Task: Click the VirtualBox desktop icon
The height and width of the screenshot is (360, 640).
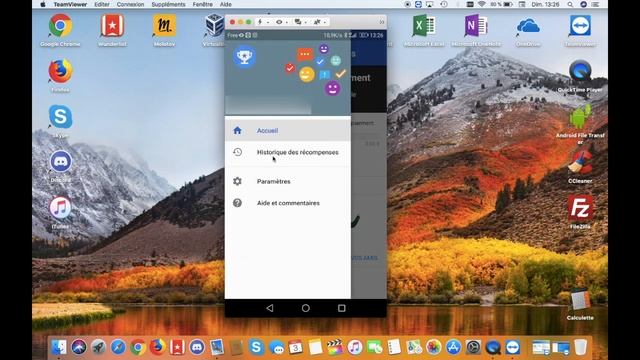Action: coord(214,26)
